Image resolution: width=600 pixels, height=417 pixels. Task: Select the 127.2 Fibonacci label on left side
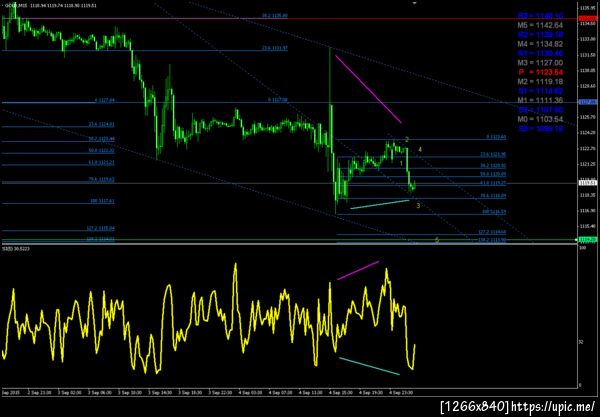click(101, 228)
